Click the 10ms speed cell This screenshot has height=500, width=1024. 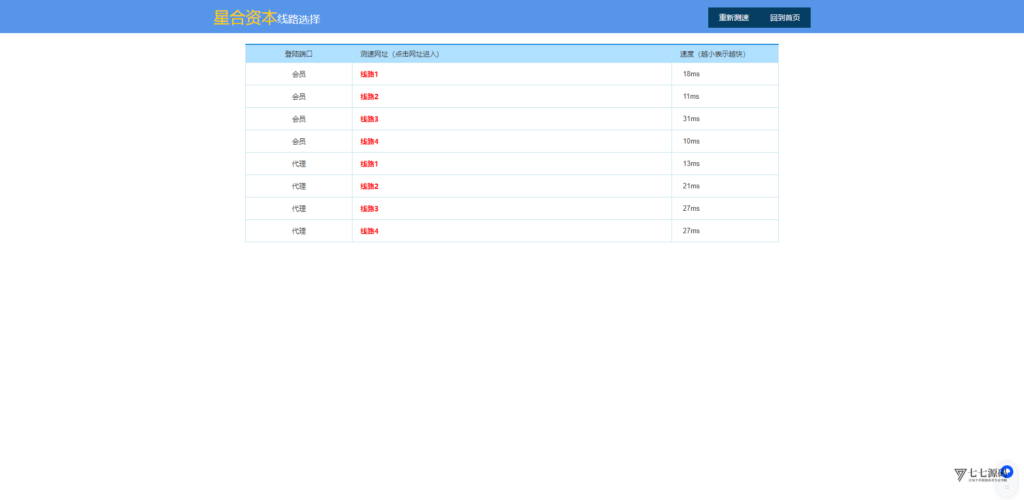(691, 142)
